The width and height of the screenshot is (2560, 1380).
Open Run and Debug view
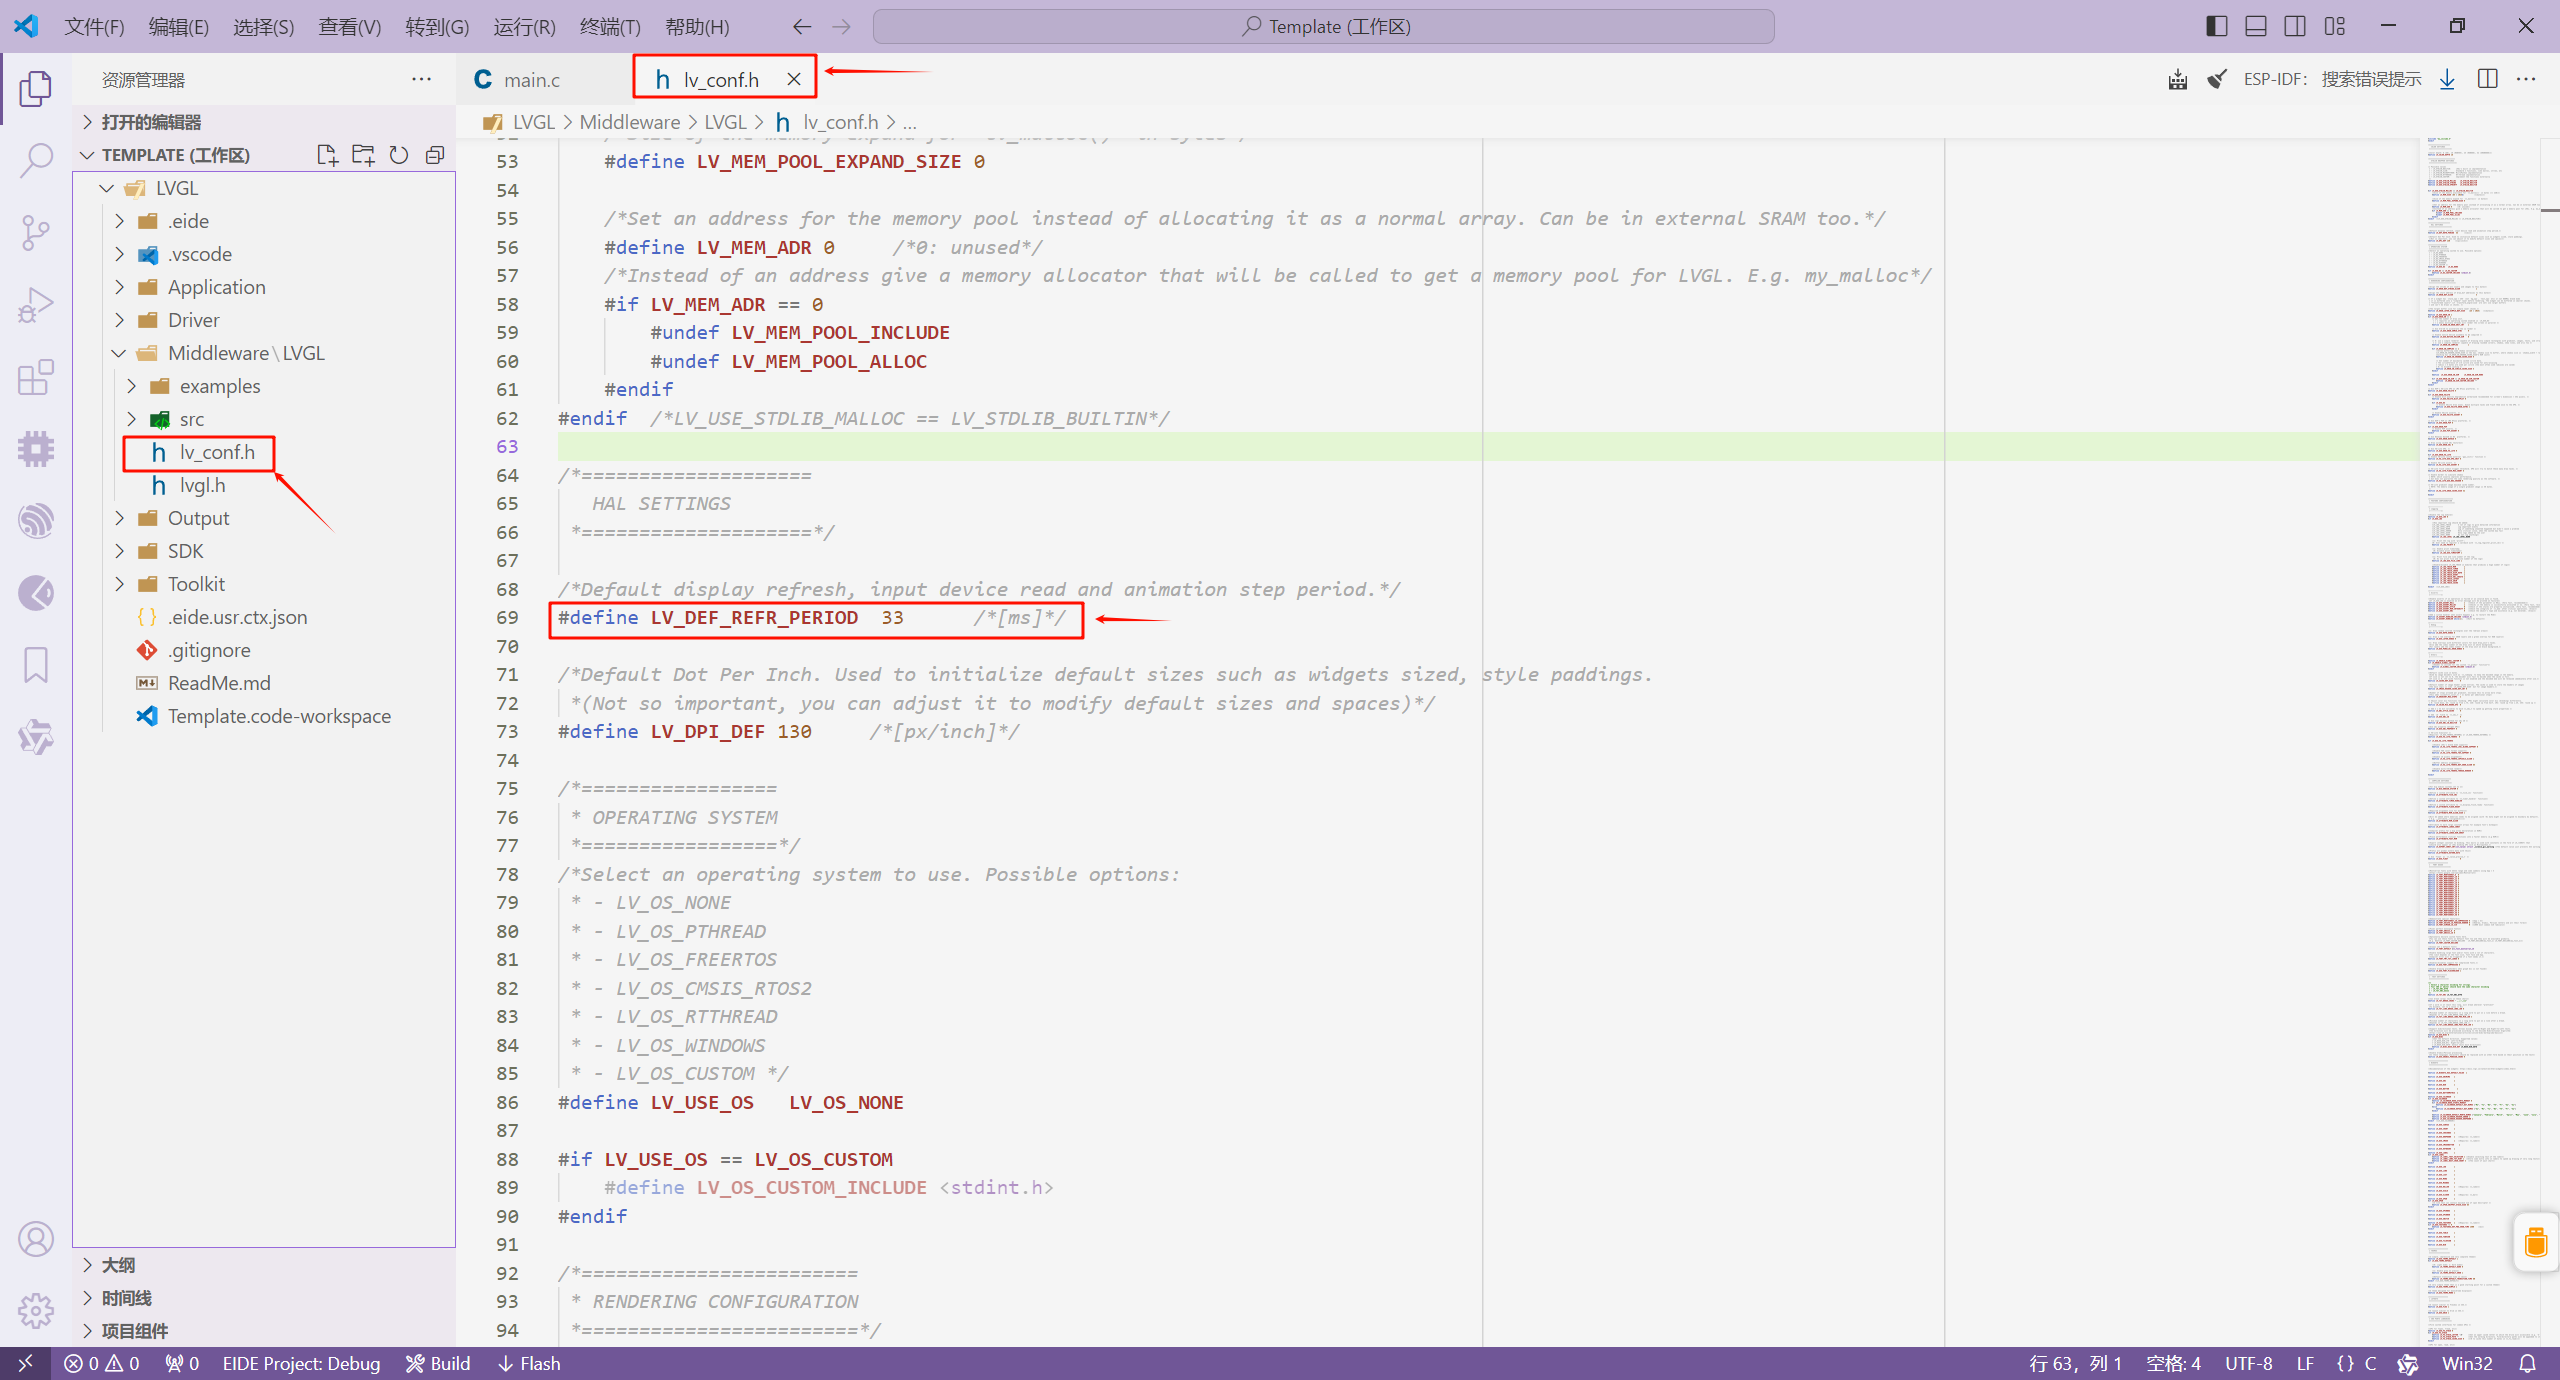click(36, 305)
